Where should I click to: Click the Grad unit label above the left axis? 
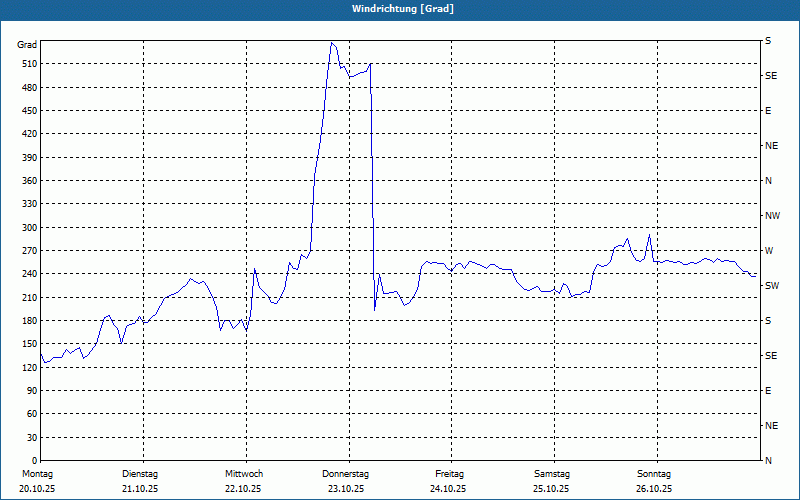pyautogui.click(x=28, y=45)
